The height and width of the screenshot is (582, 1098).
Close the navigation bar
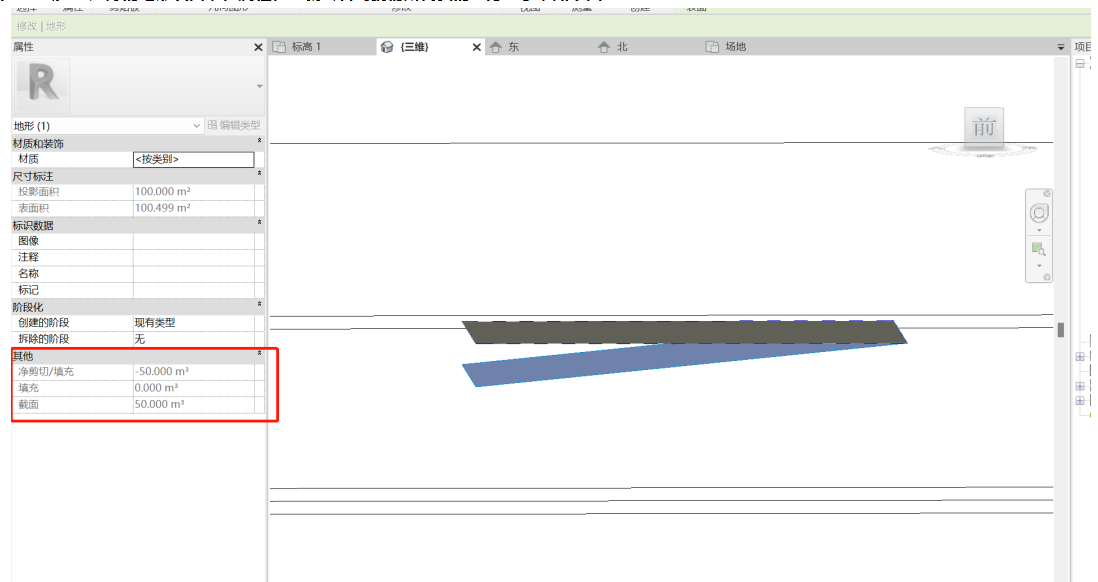point(1047,193)
